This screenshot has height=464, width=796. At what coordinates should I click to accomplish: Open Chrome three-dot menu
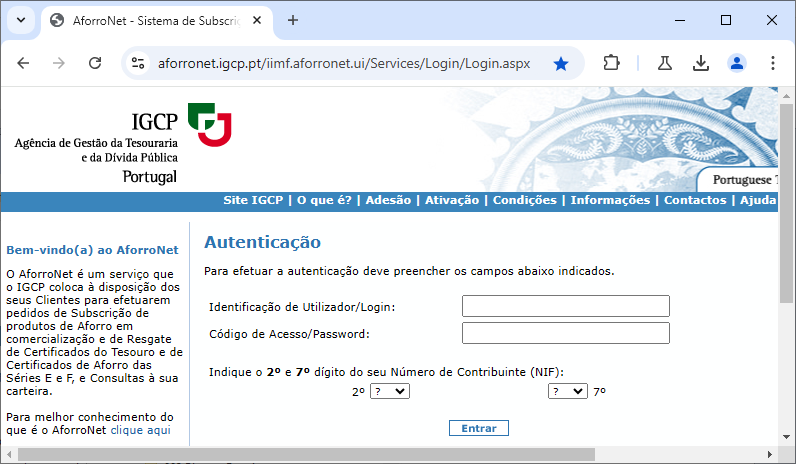point(773,63)
